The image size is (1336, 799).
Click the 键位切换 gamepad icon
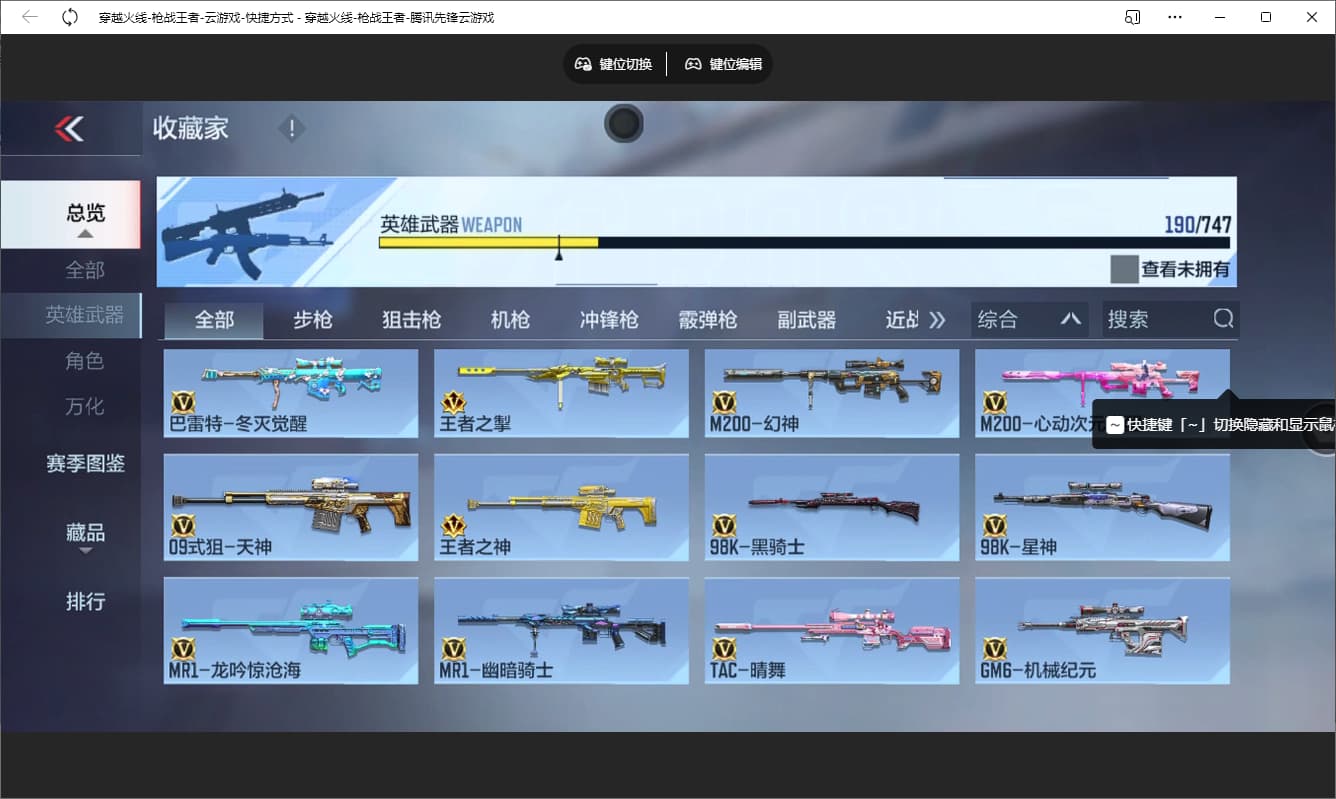coord(583,64)
